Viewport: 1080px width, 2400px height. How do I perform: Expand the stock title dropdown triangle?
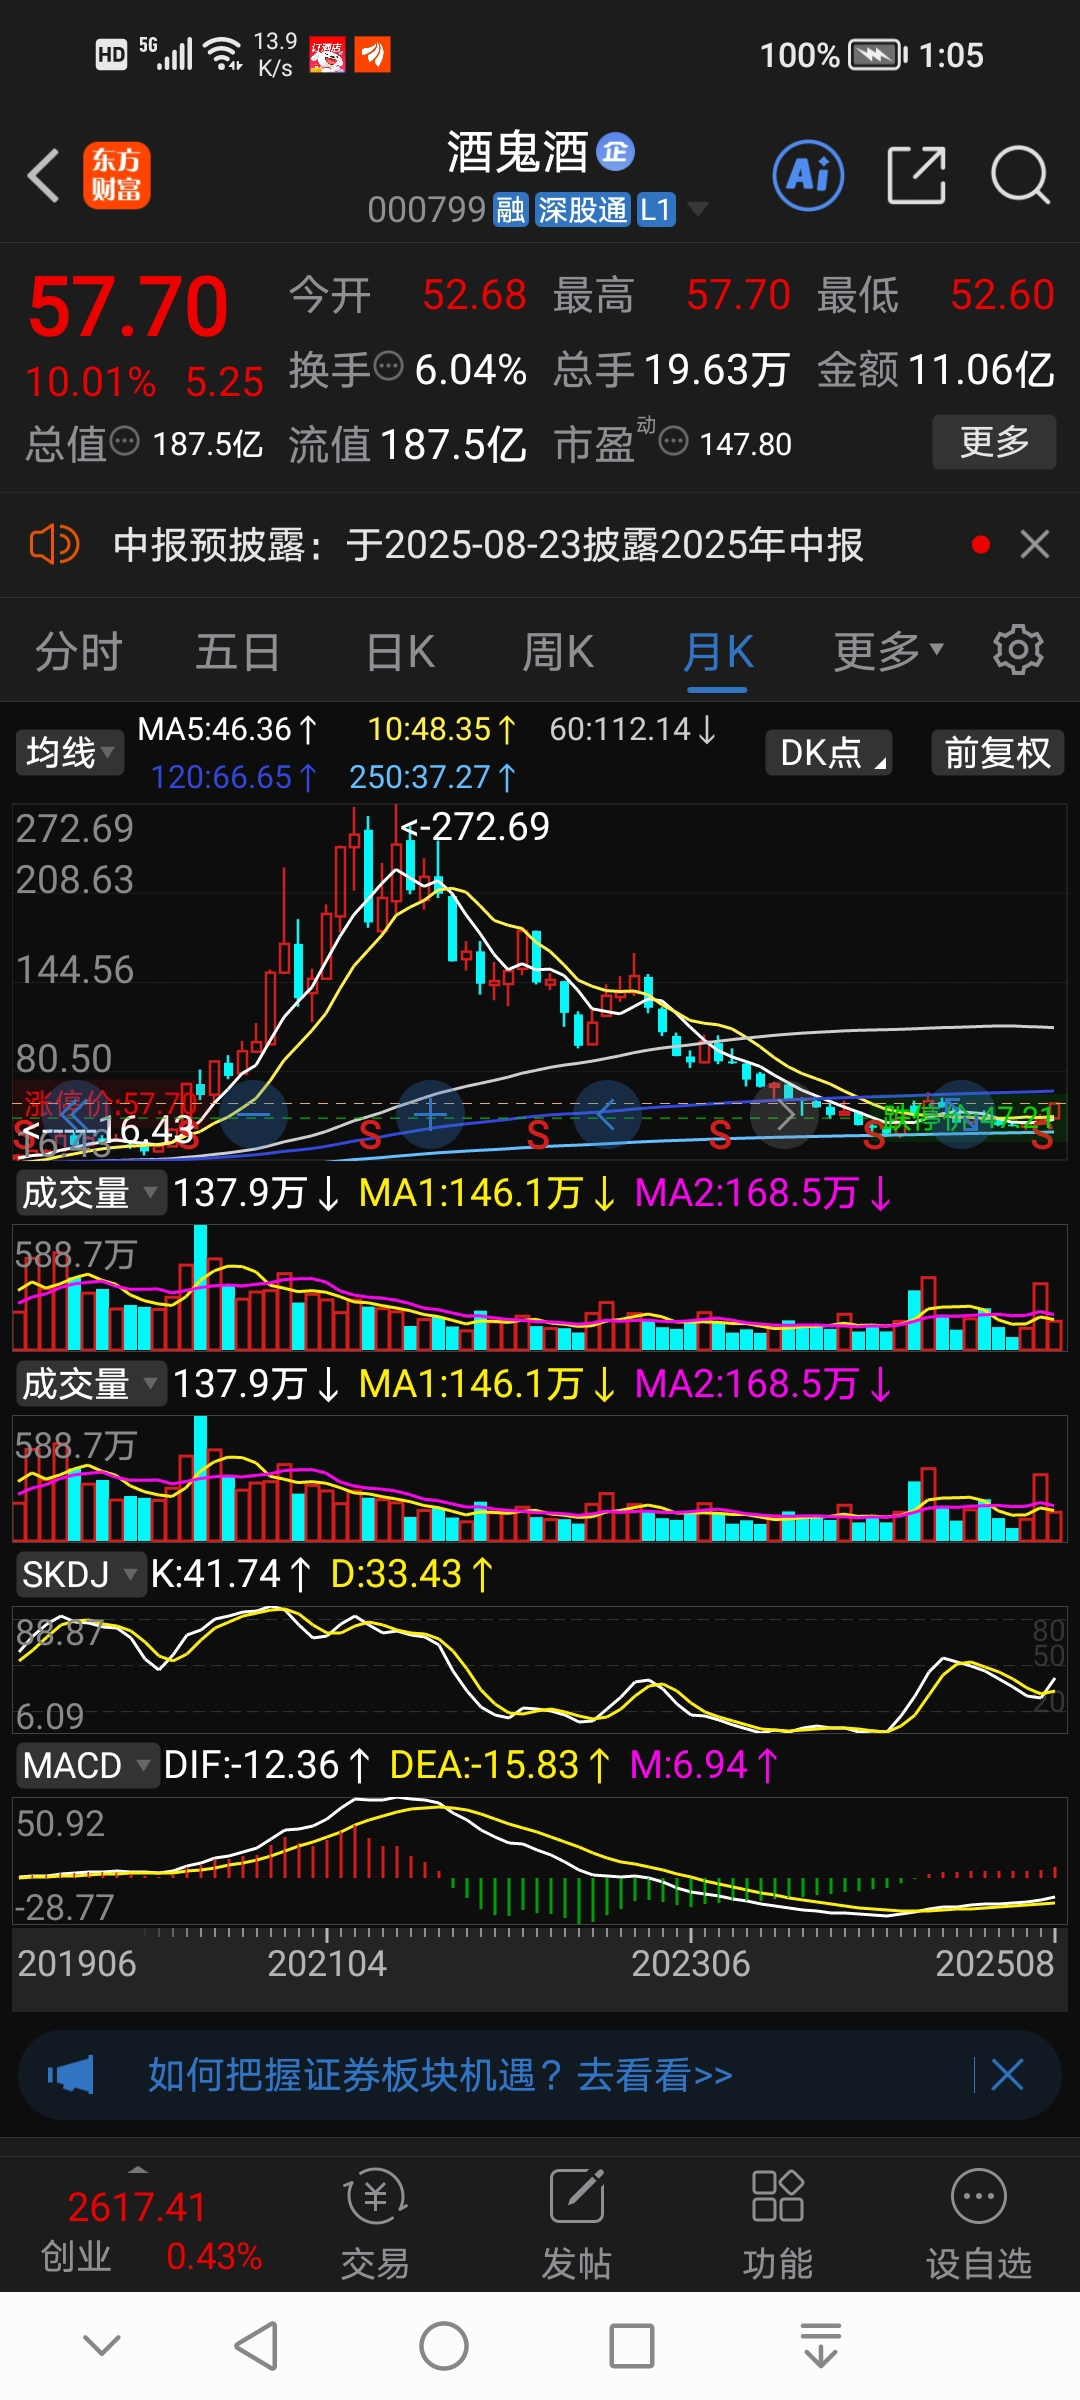(697, 209)
